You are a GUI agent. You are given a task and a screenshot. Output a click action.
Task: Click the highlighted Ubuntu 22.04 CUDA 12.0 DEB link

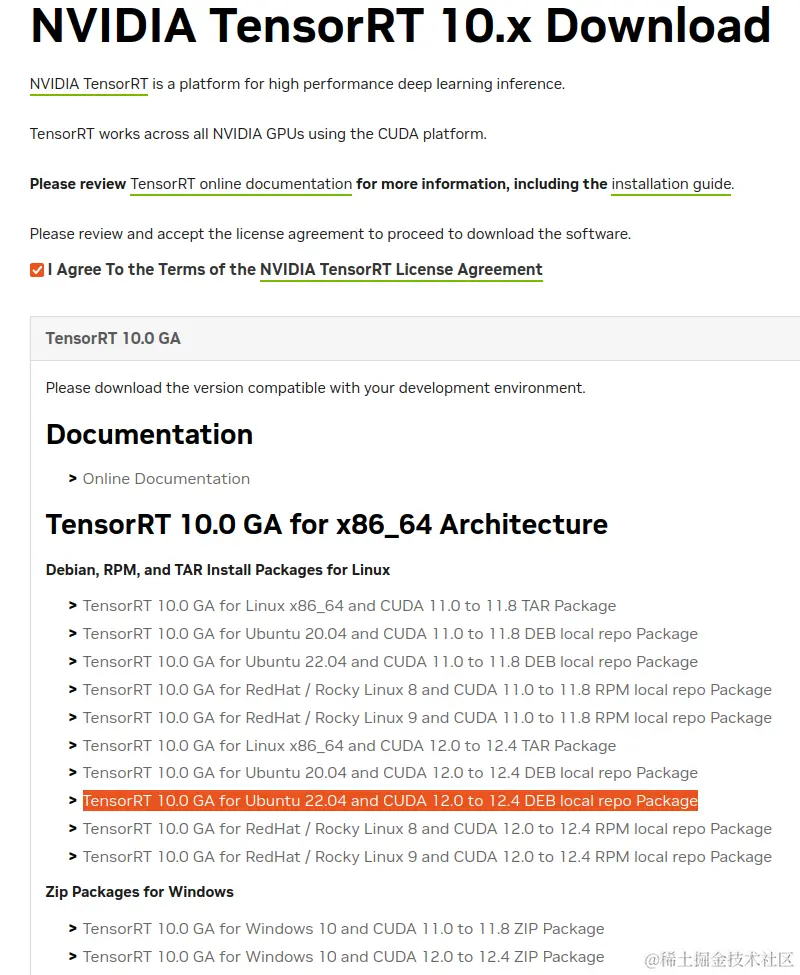(x=390, y=800)
